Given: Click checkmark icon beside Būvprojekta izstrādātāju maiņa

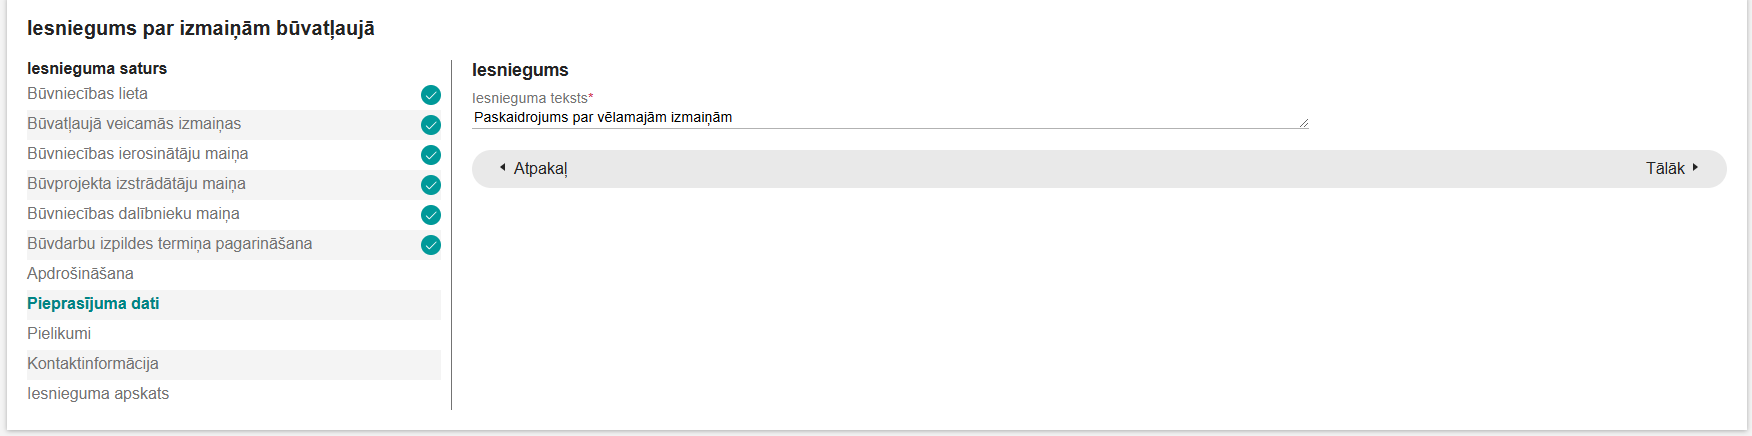Looking at the screenshot, I should (x=431, y=185).
